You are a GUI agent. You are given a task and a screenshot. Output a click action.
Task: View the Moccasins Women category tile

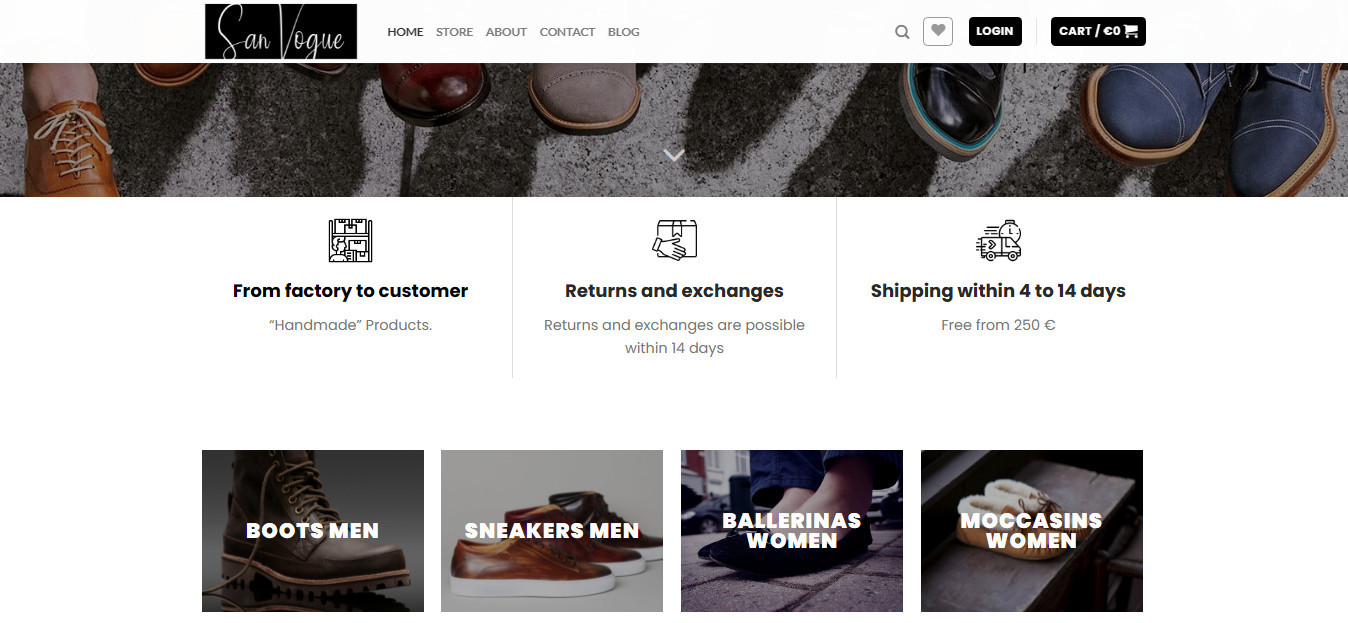click(1032, 531)
